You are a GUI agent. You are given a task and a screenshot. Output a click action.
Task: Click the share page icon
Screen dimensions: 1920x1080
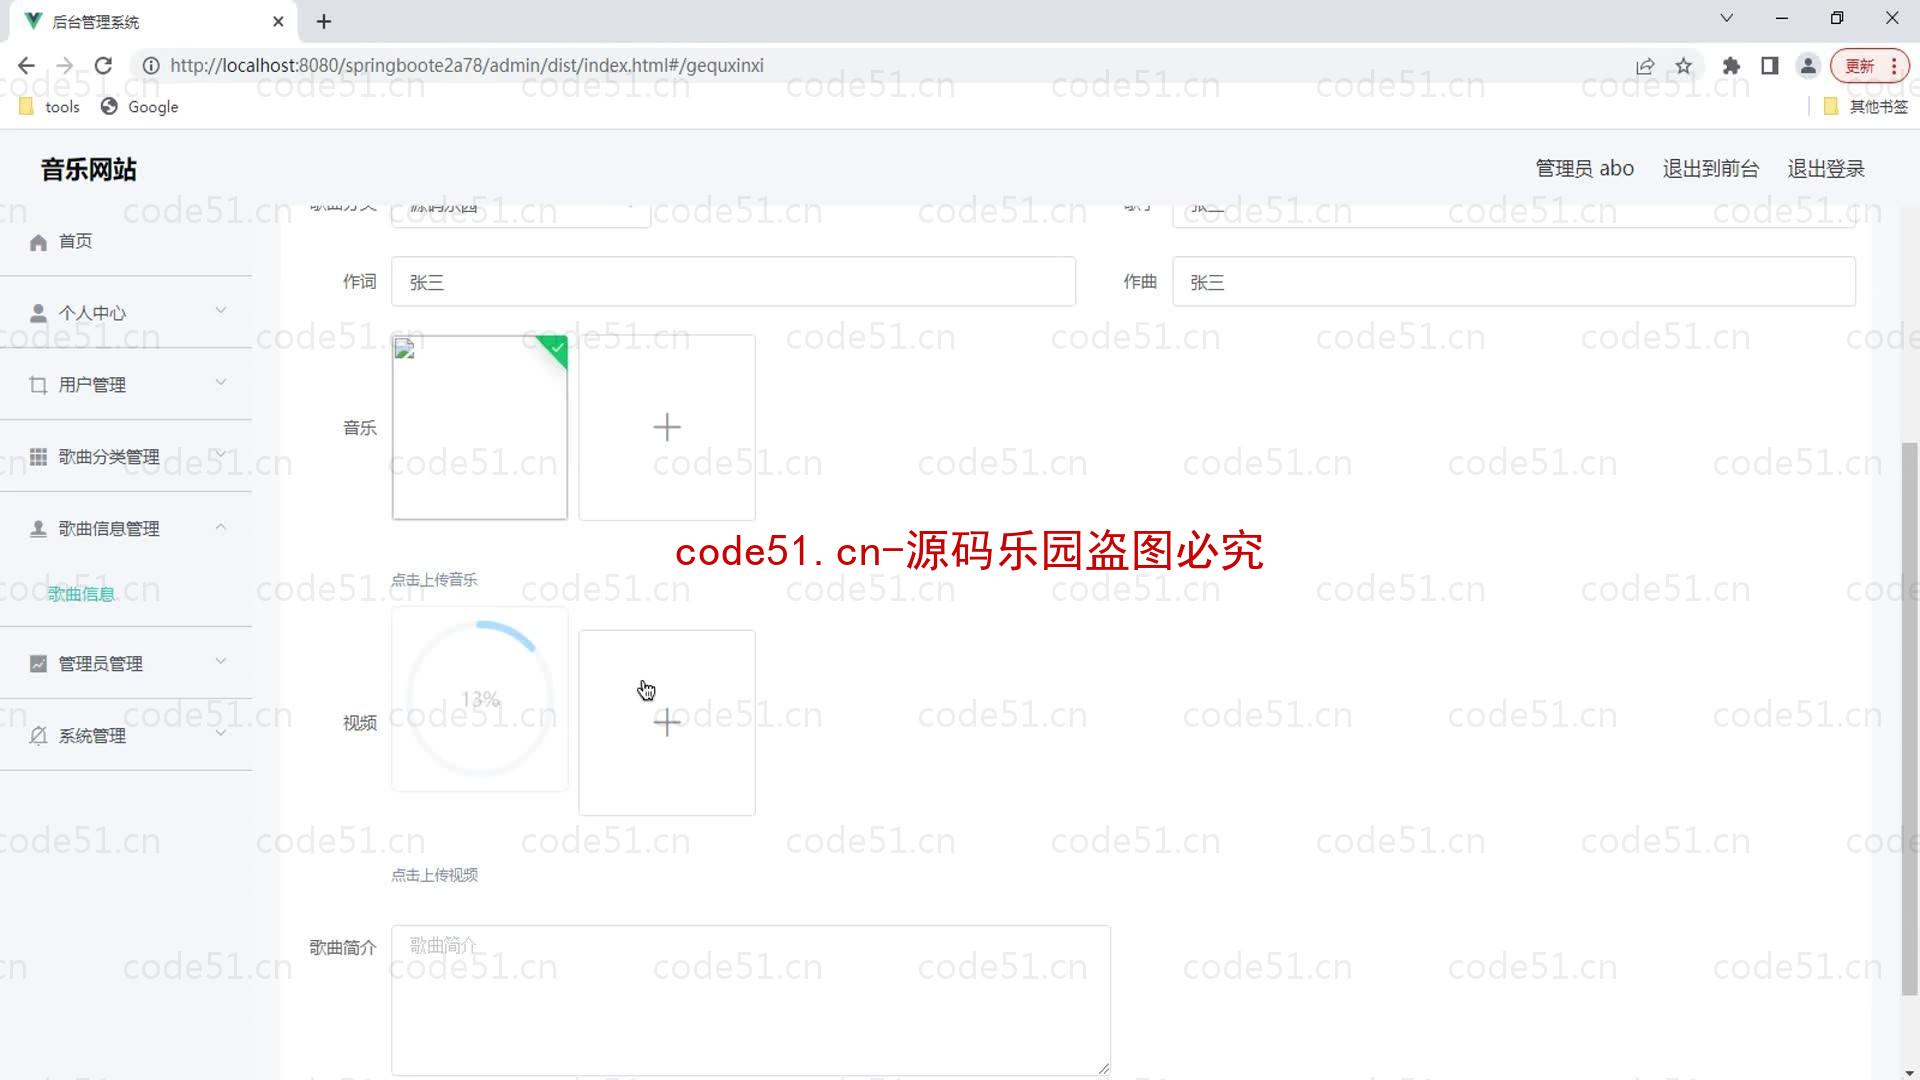point(1645,66)
